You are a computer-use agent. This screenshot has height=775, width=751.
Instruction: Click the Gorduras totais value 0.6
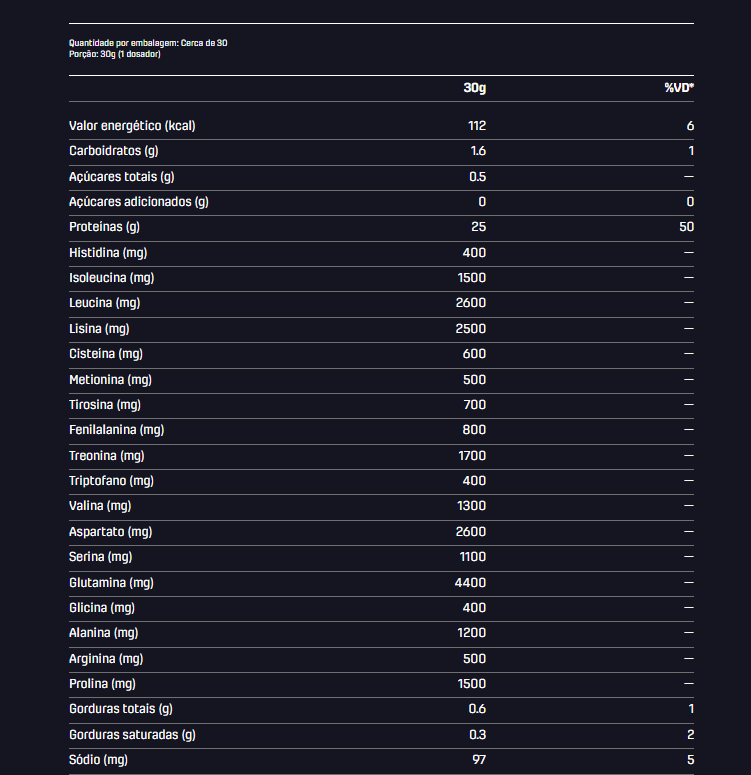click(477, 709)
